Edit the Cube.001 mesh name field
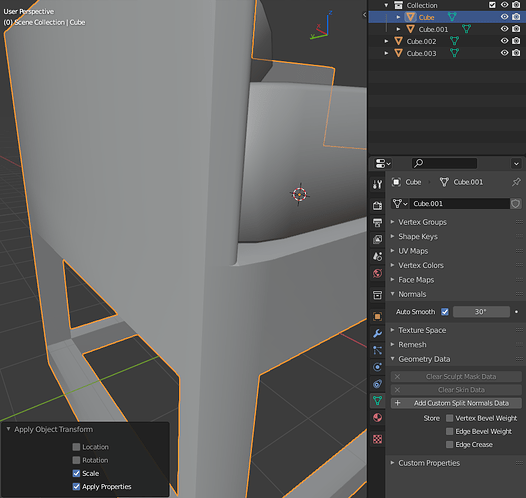The height and width of the screenshot is (498, 526). (460, 204)
